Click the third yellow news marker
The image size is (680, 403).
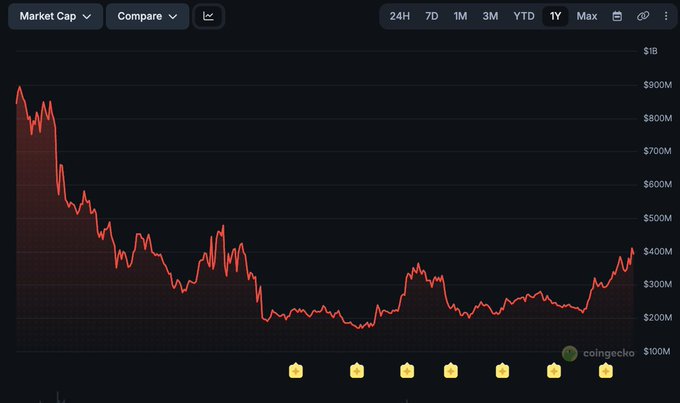pos(407,371)
